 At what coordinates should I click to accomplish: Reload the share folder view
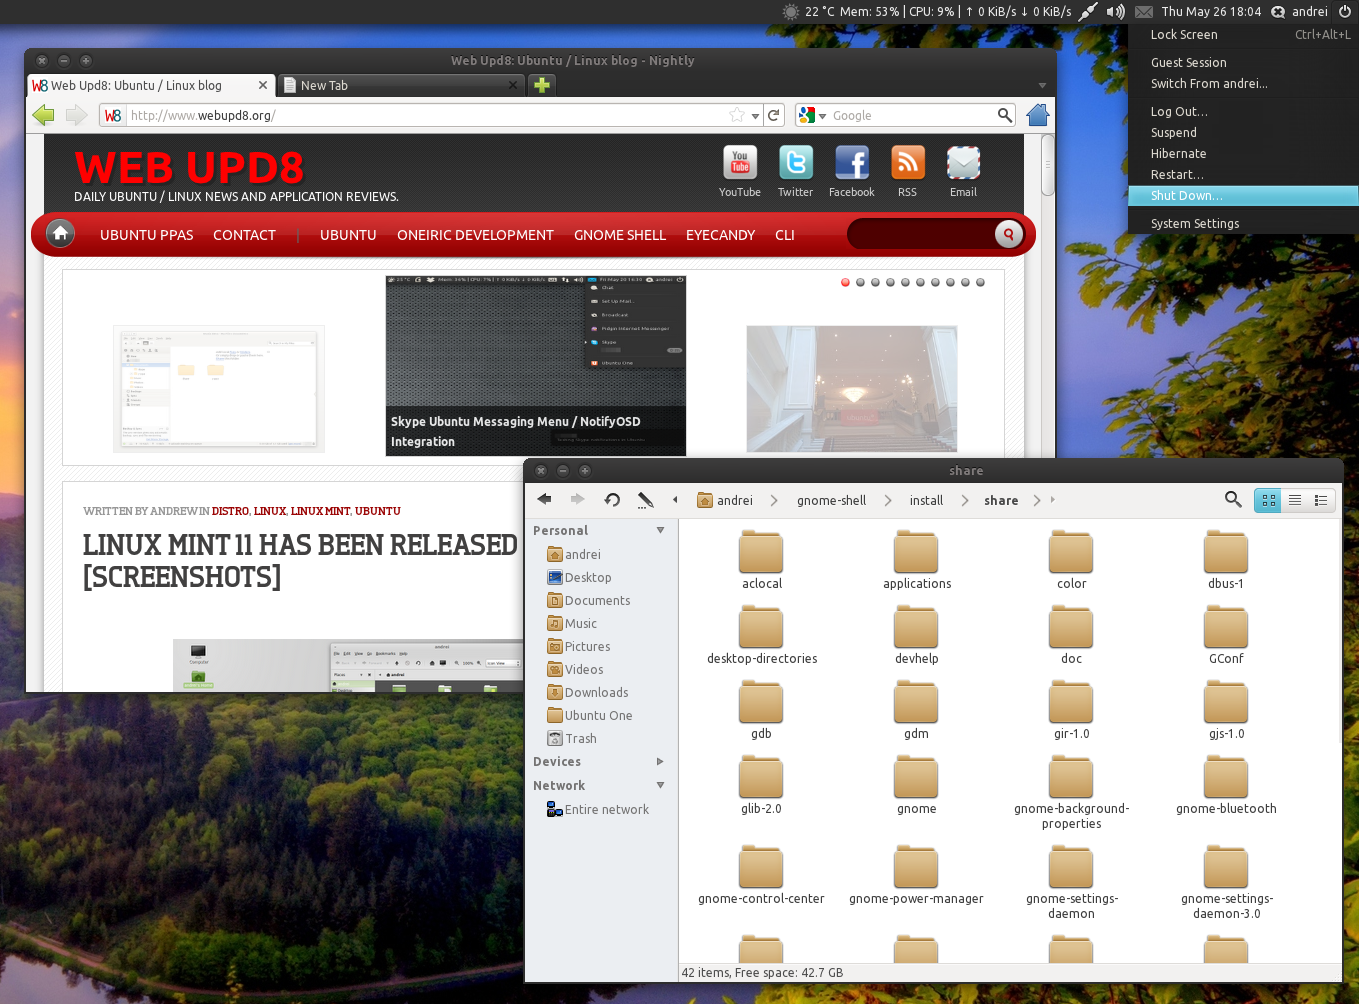(612, 499)
